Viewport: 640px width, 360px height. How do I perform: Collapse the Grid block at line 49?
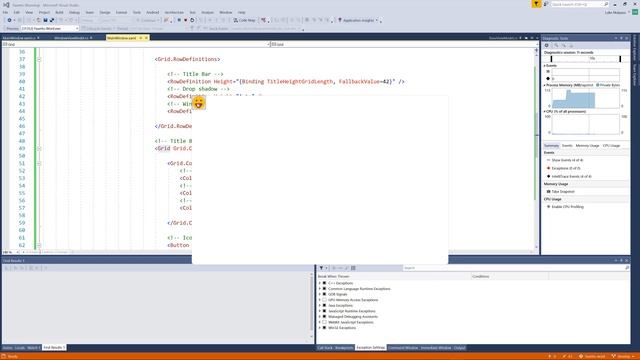pyautogui.click(x=39, y=149)
